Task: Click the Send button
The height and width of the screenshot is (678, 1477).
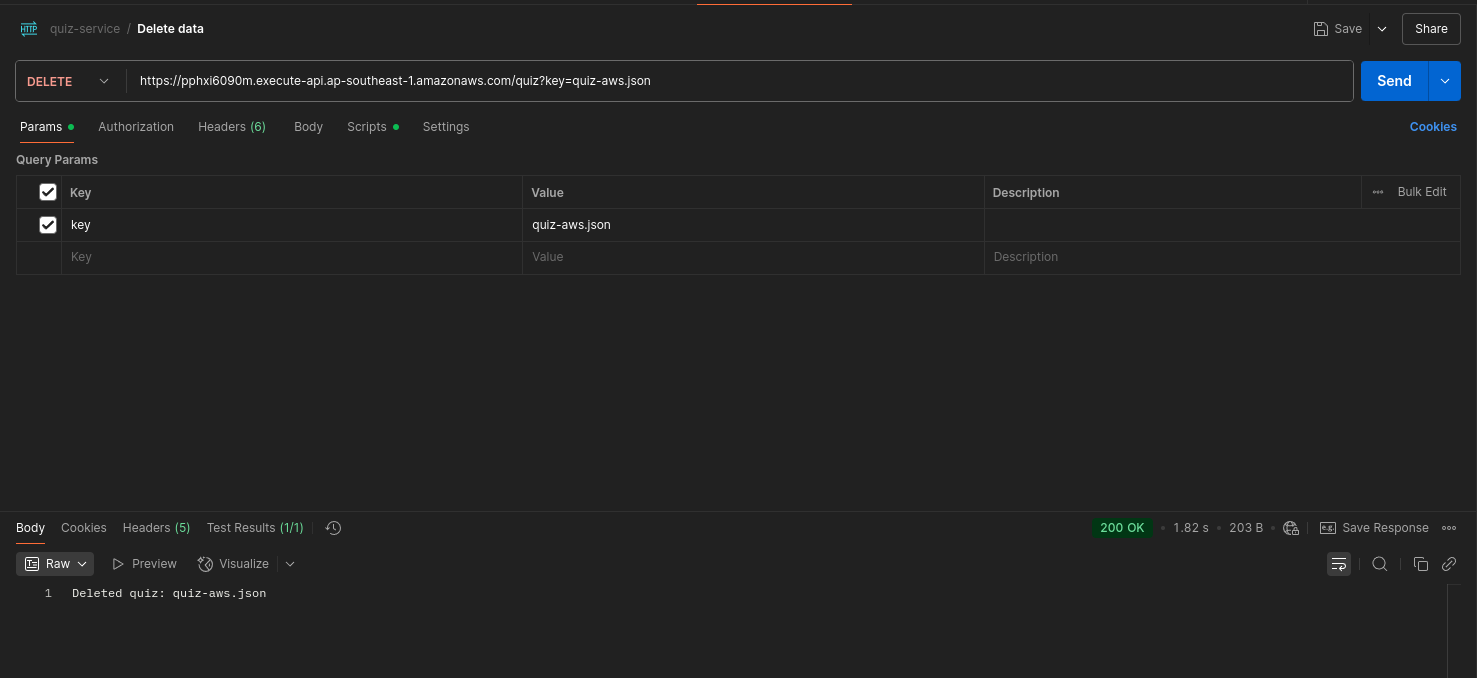Action: tap(1394, 82)
